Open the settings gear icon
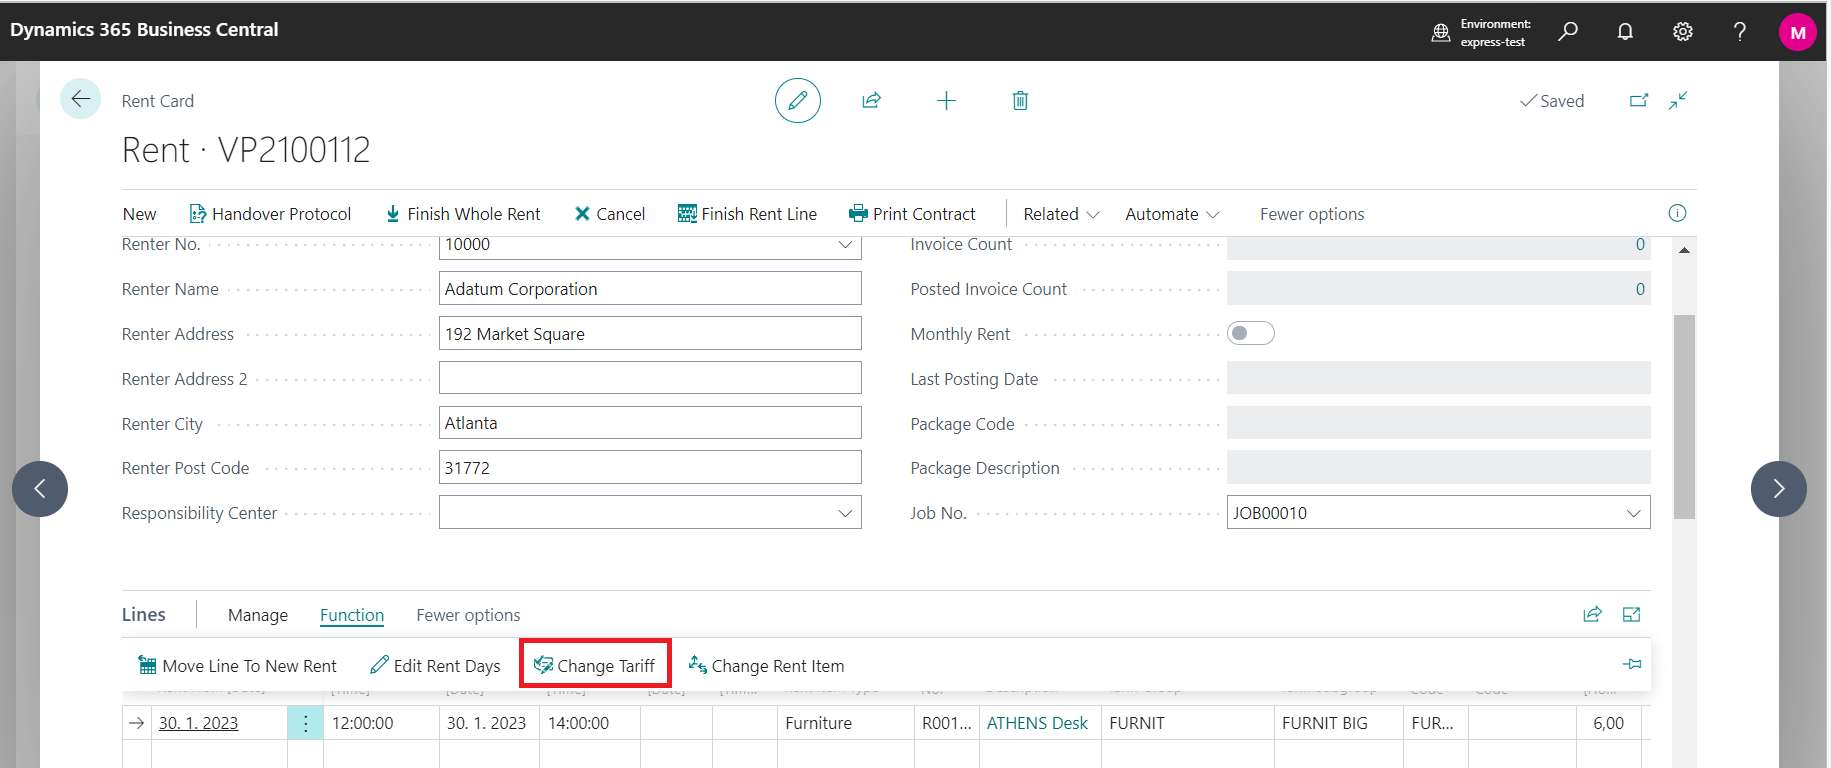The width and height of the screenshot is (1831, 768). tap(1682, 32)
